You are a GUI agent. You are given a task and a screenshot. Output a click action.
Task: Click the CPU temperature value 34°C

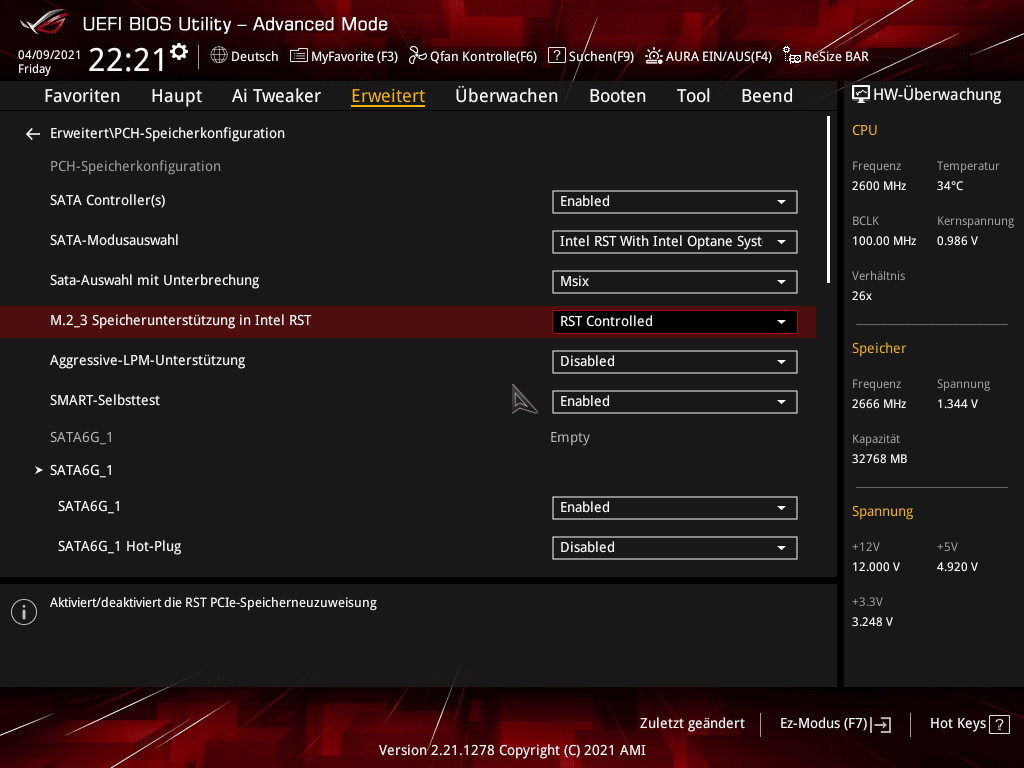950,186
